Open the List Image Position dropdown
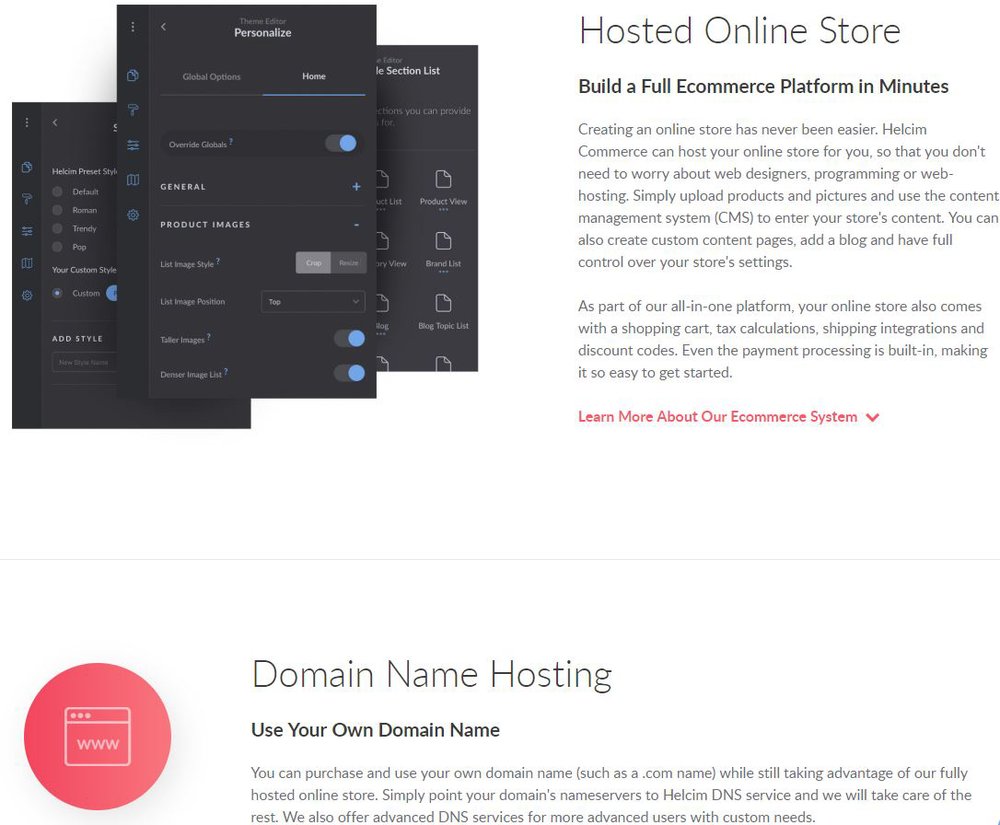The width and height of the screenshot is (1000, 825). pos(313,301)
